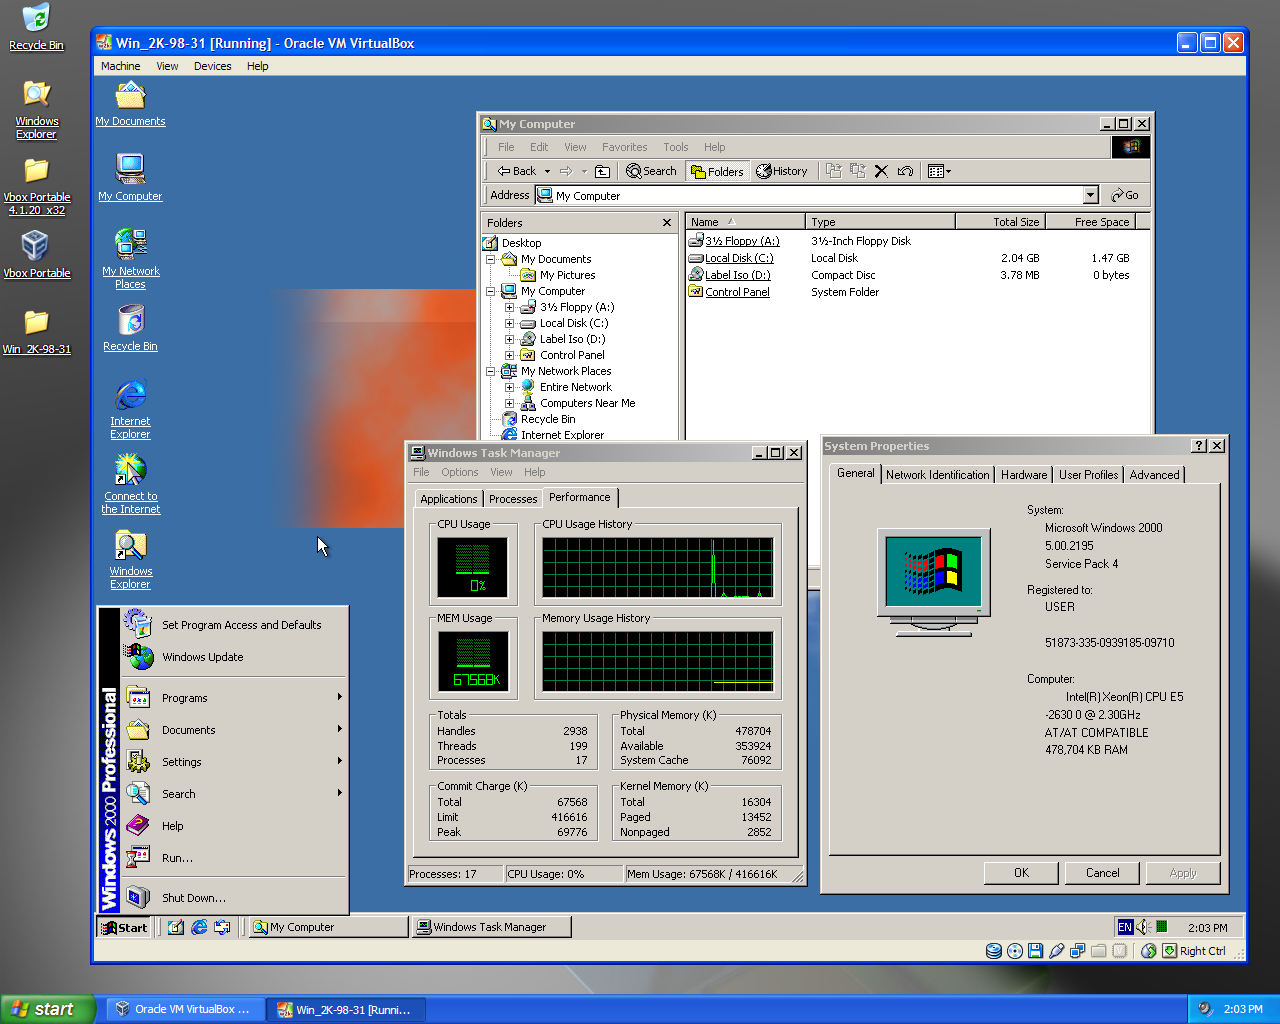Screen dimensions: 1280x1024
Task: Click the Copy To toolbar icon
Action: pyautogui.click(x=857, y=171)
